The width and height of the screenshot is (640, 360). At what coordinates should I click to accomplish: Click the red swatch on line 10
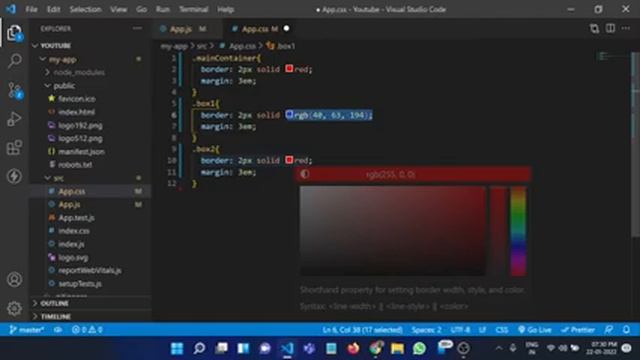click(x=289, y=160)
